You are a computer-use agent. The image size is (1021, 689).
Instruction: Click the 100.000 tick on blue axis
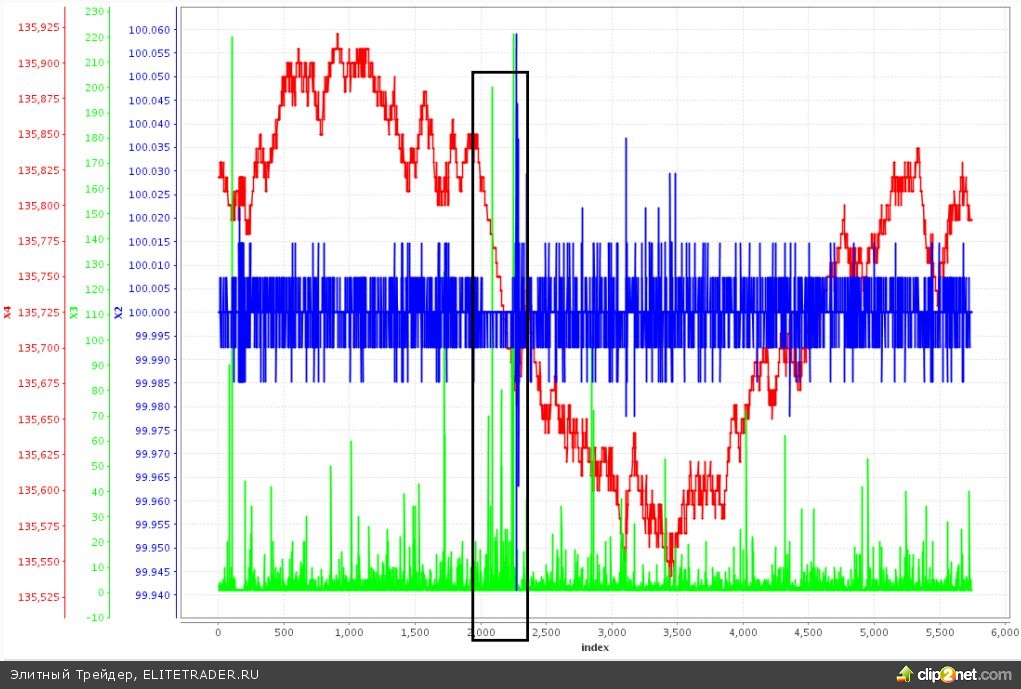click(x=149, y=312)
